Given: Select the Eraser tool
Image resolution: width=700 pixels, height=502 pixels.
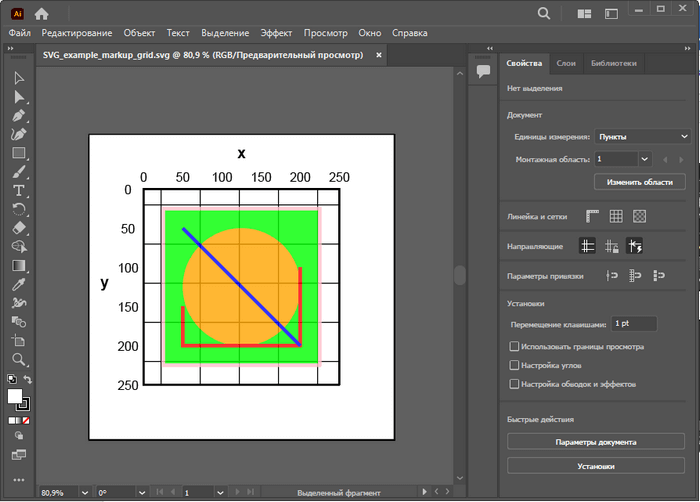Looking at the screenshot, I should (x=19, y=228).
